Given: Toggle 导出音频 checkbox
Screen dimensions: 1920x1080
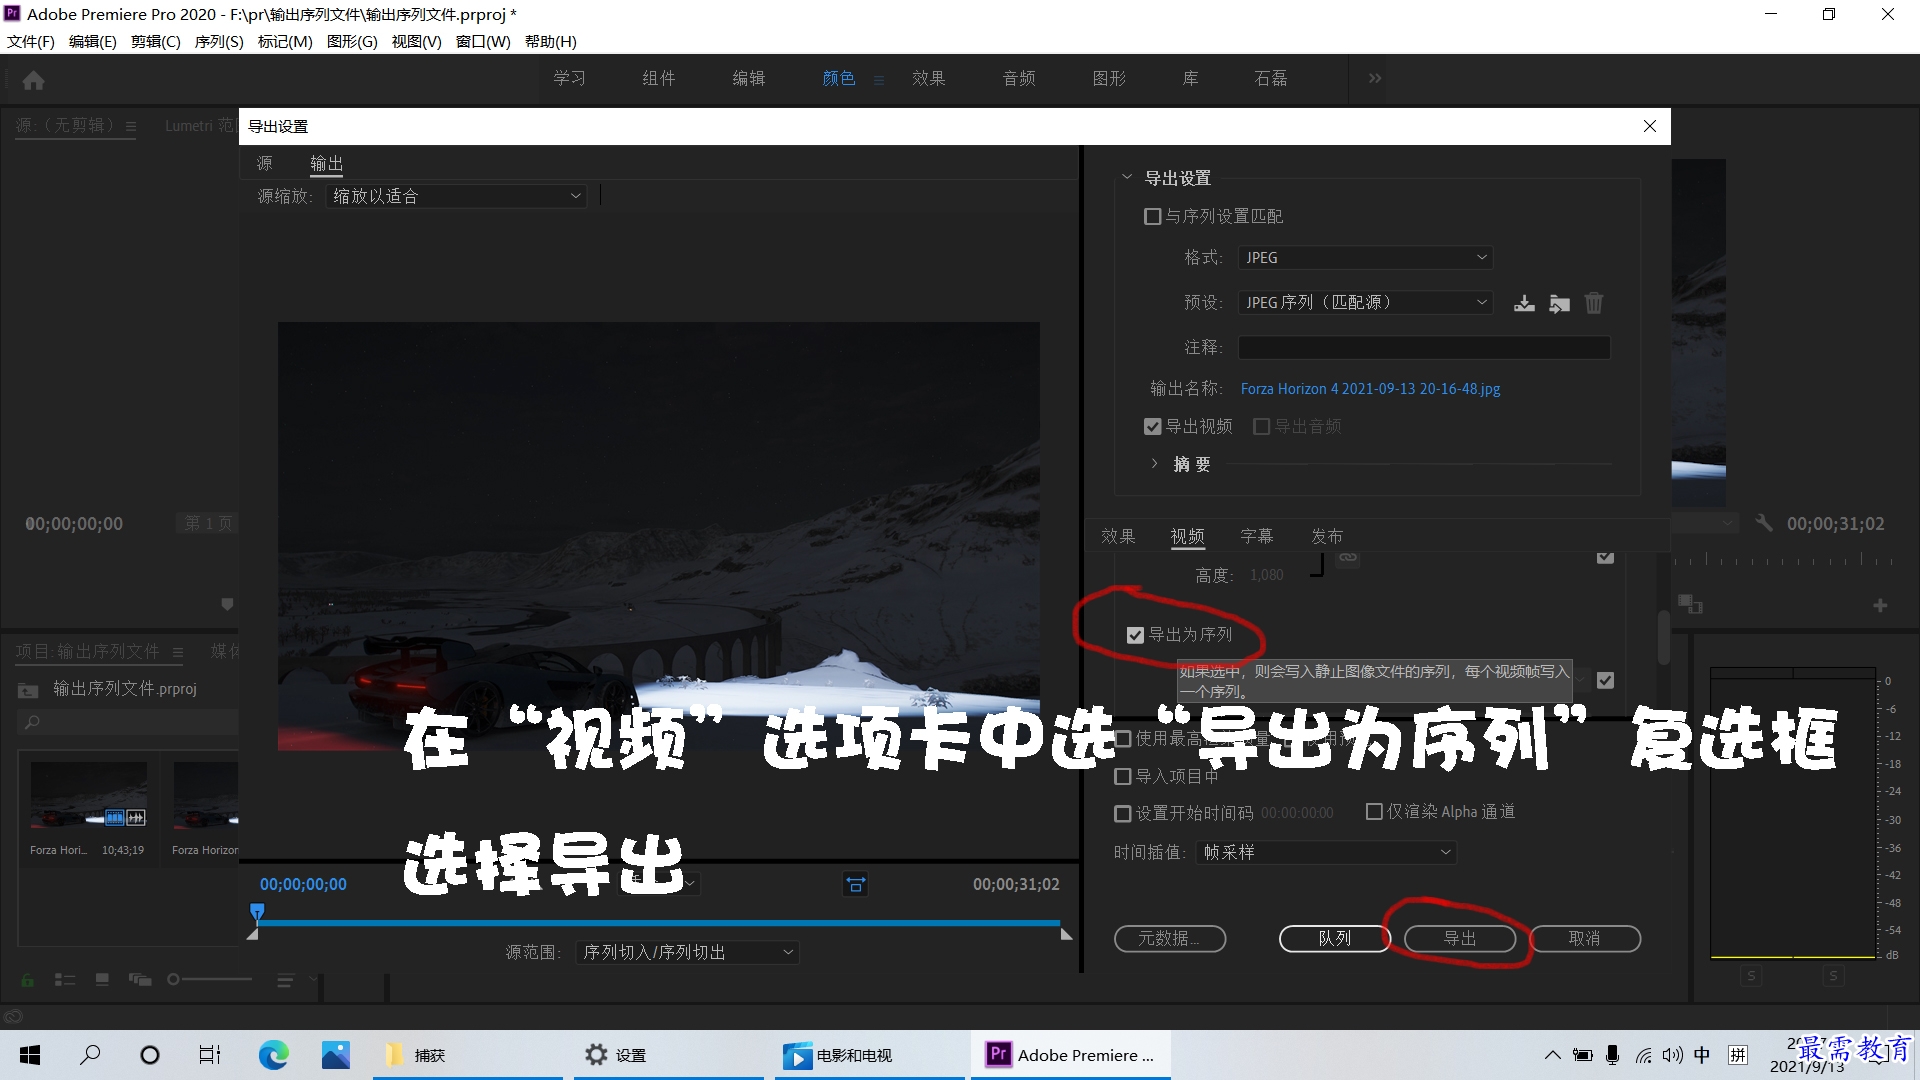Looking at the screenshot, I should coord(1261,427).
